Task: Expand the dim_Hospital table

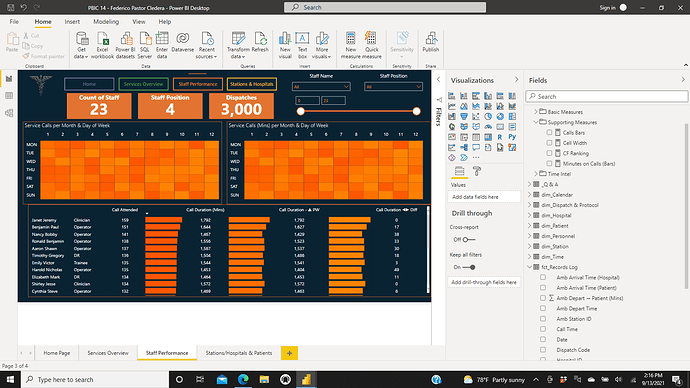Action: [530, 215]
